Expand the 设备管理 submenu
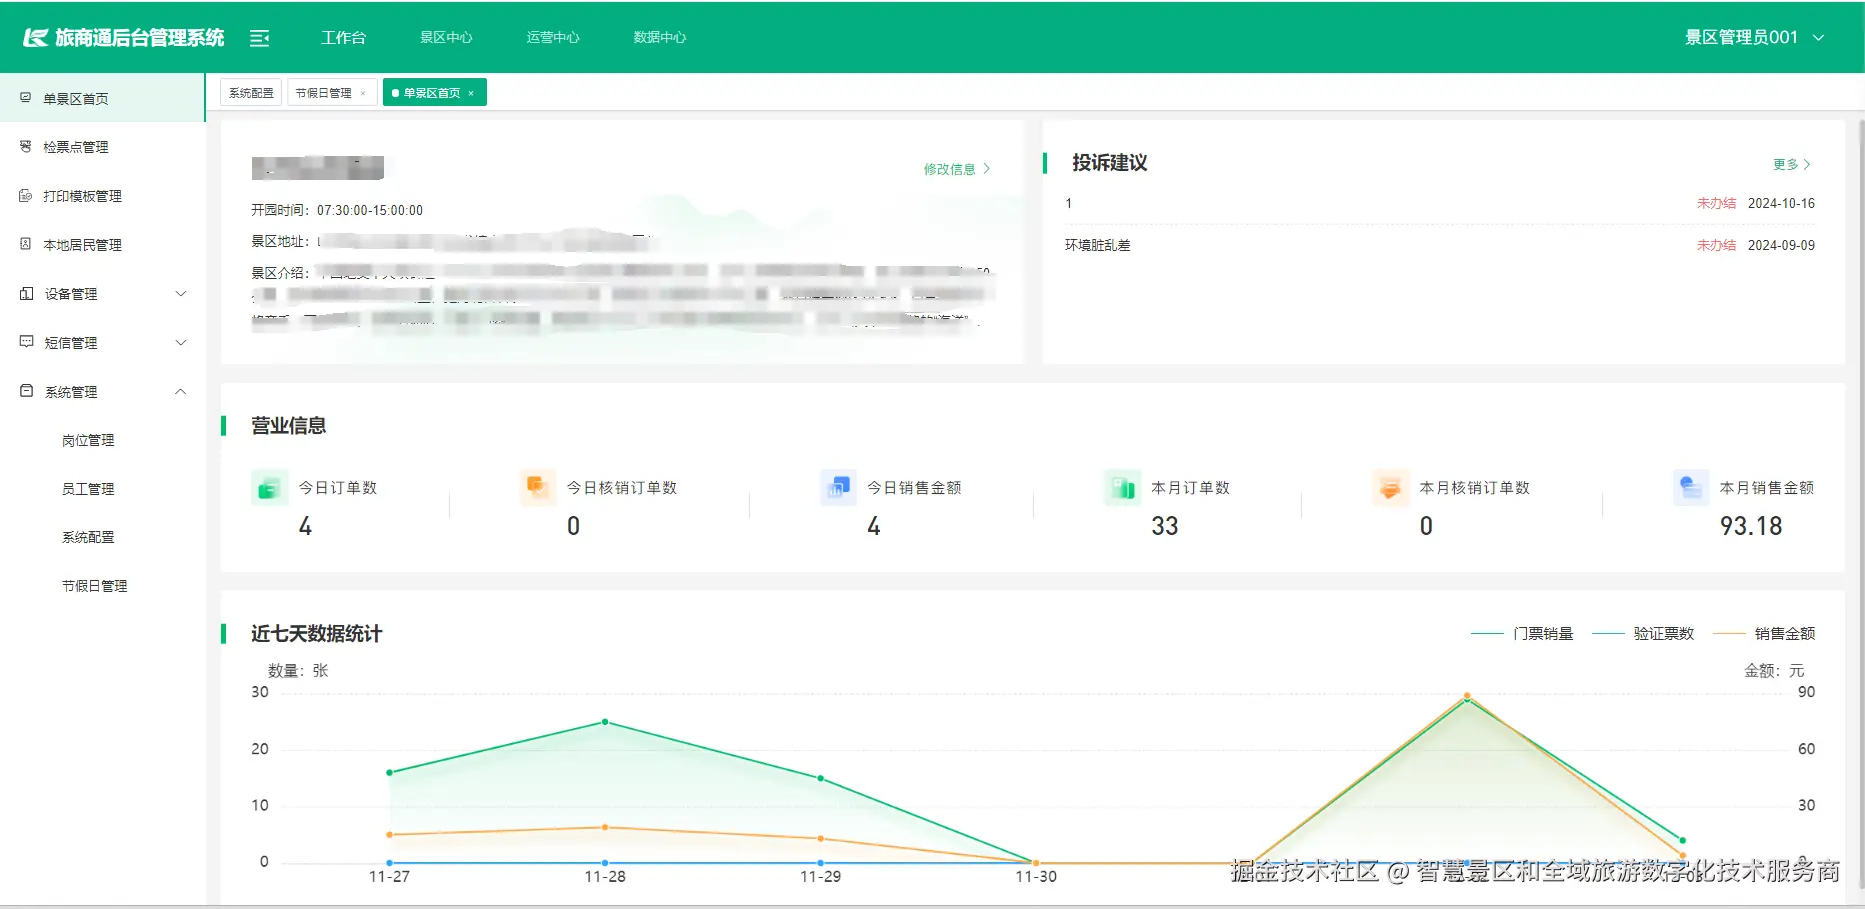This screenshot has width=1865, height=909. (180, 293)
